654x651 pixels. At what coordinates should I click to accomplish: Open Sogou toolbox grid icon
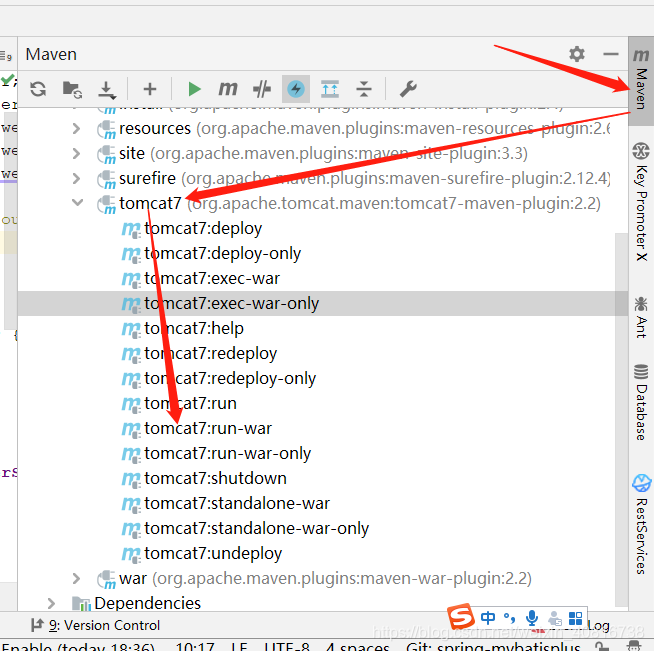pos(576,618)
